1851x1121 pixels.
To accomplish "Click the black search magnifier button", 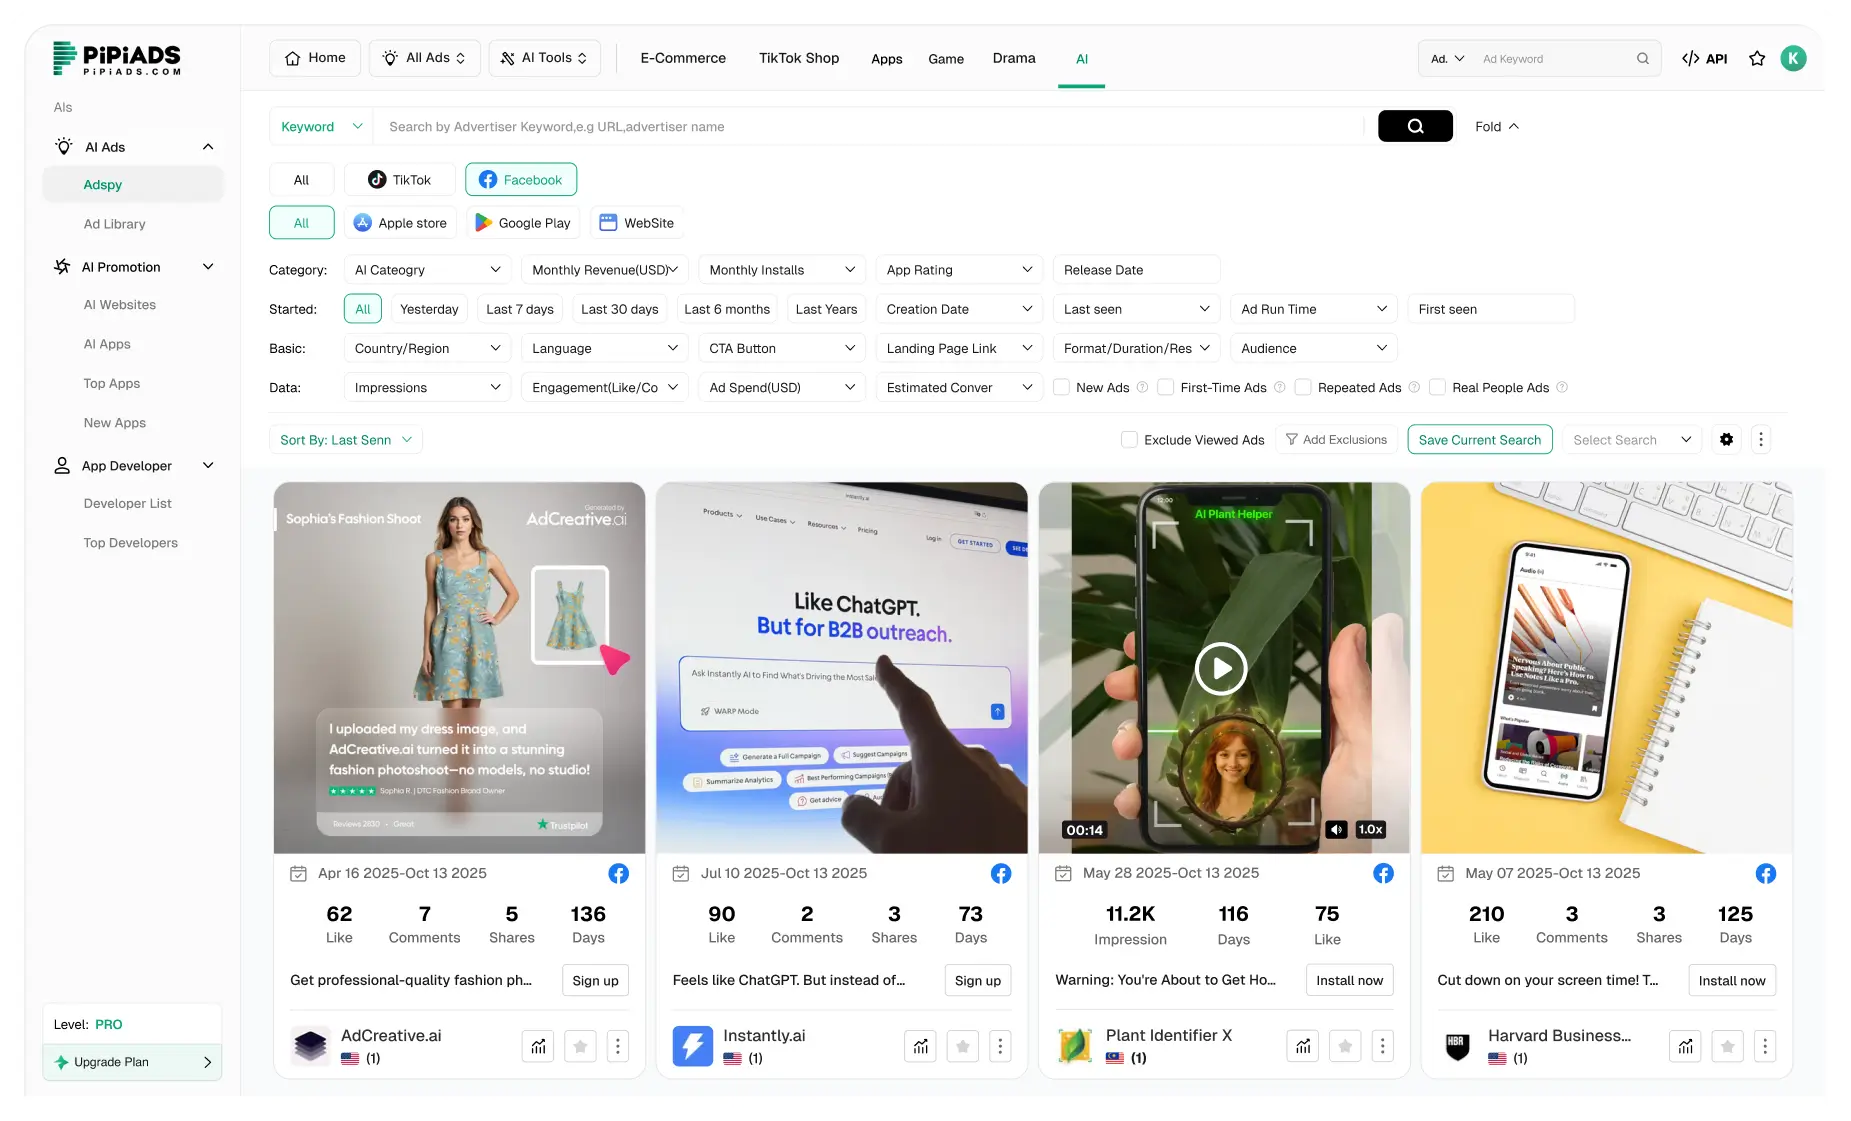I will point(1415,126).
